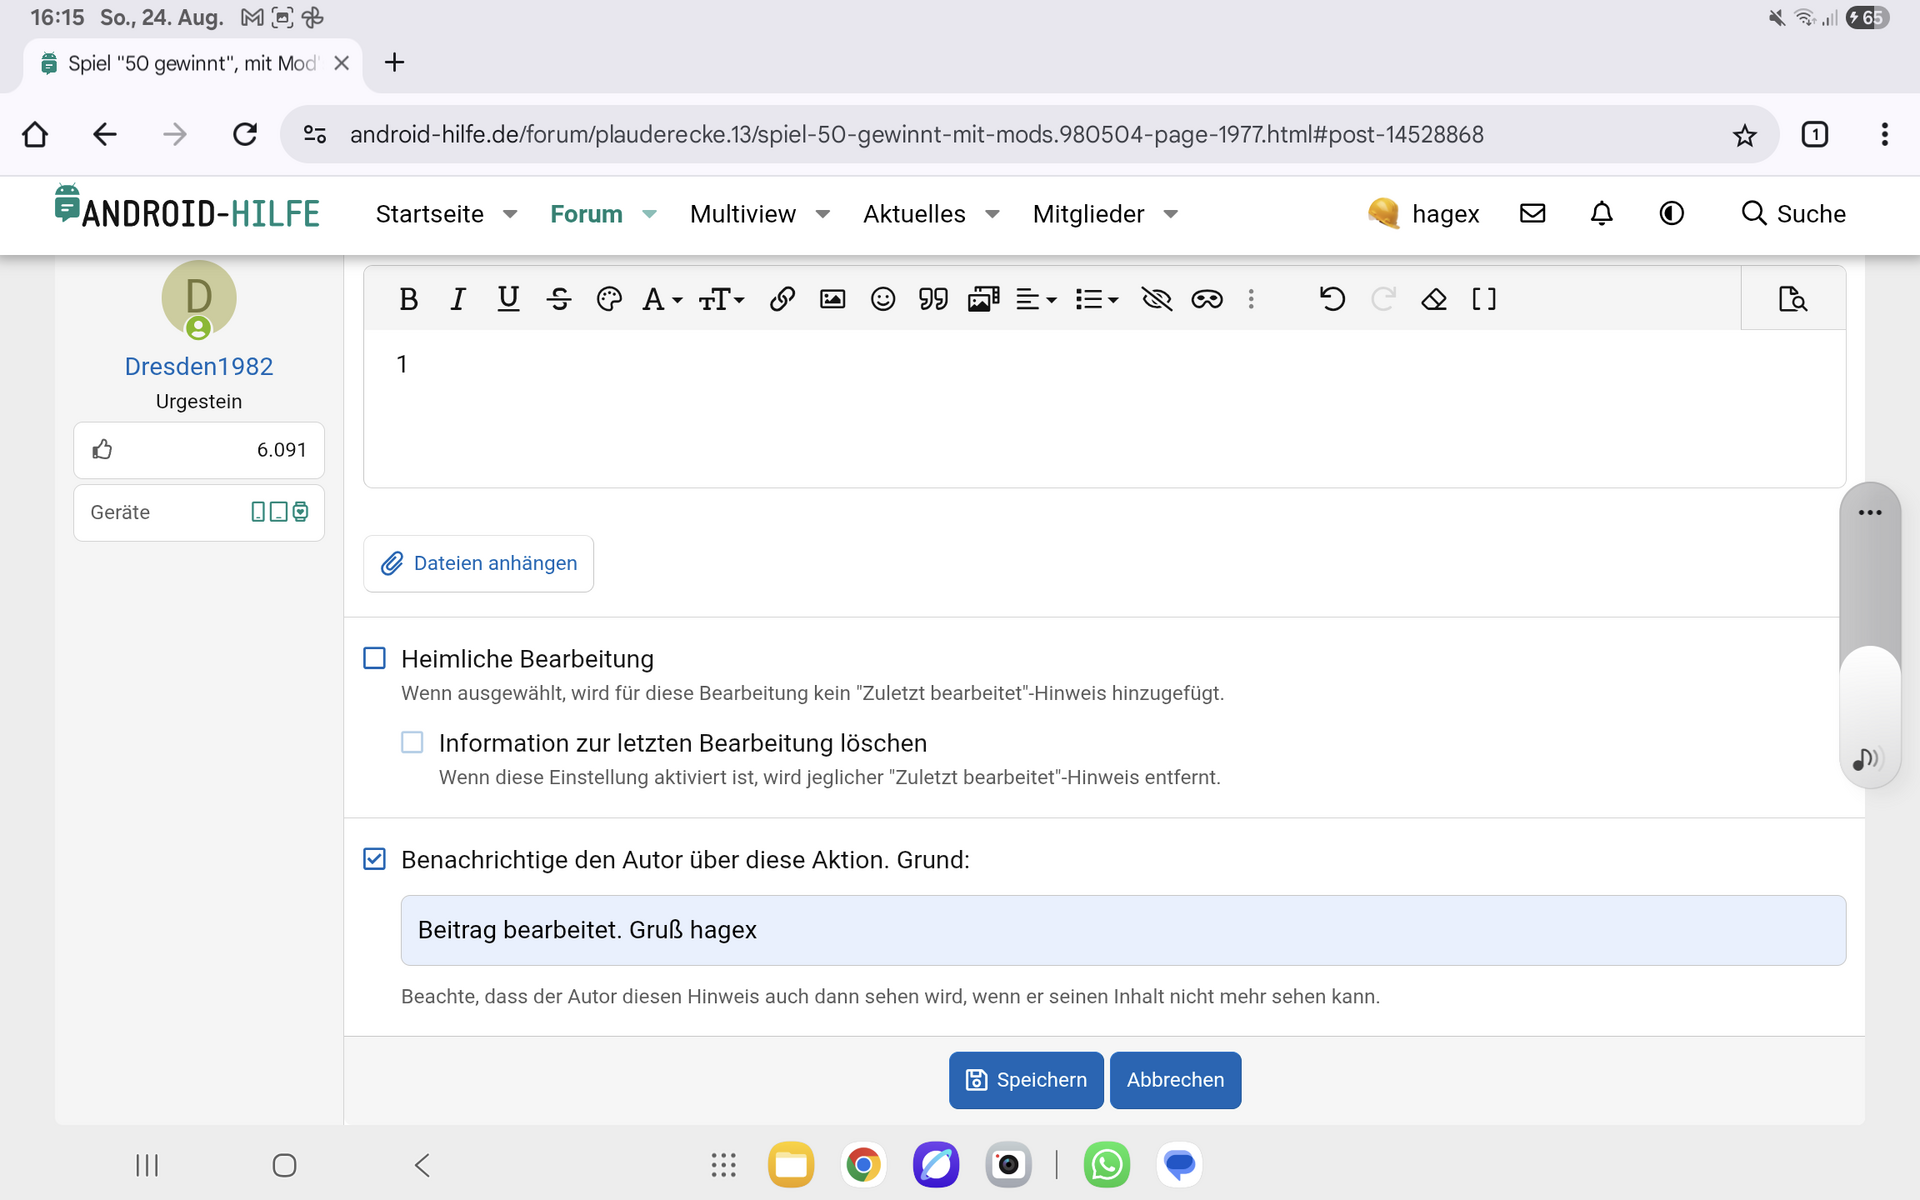Open the editor preview icon
The width and height of the screenshot is (1920, 1200).
click(1792, 299)
